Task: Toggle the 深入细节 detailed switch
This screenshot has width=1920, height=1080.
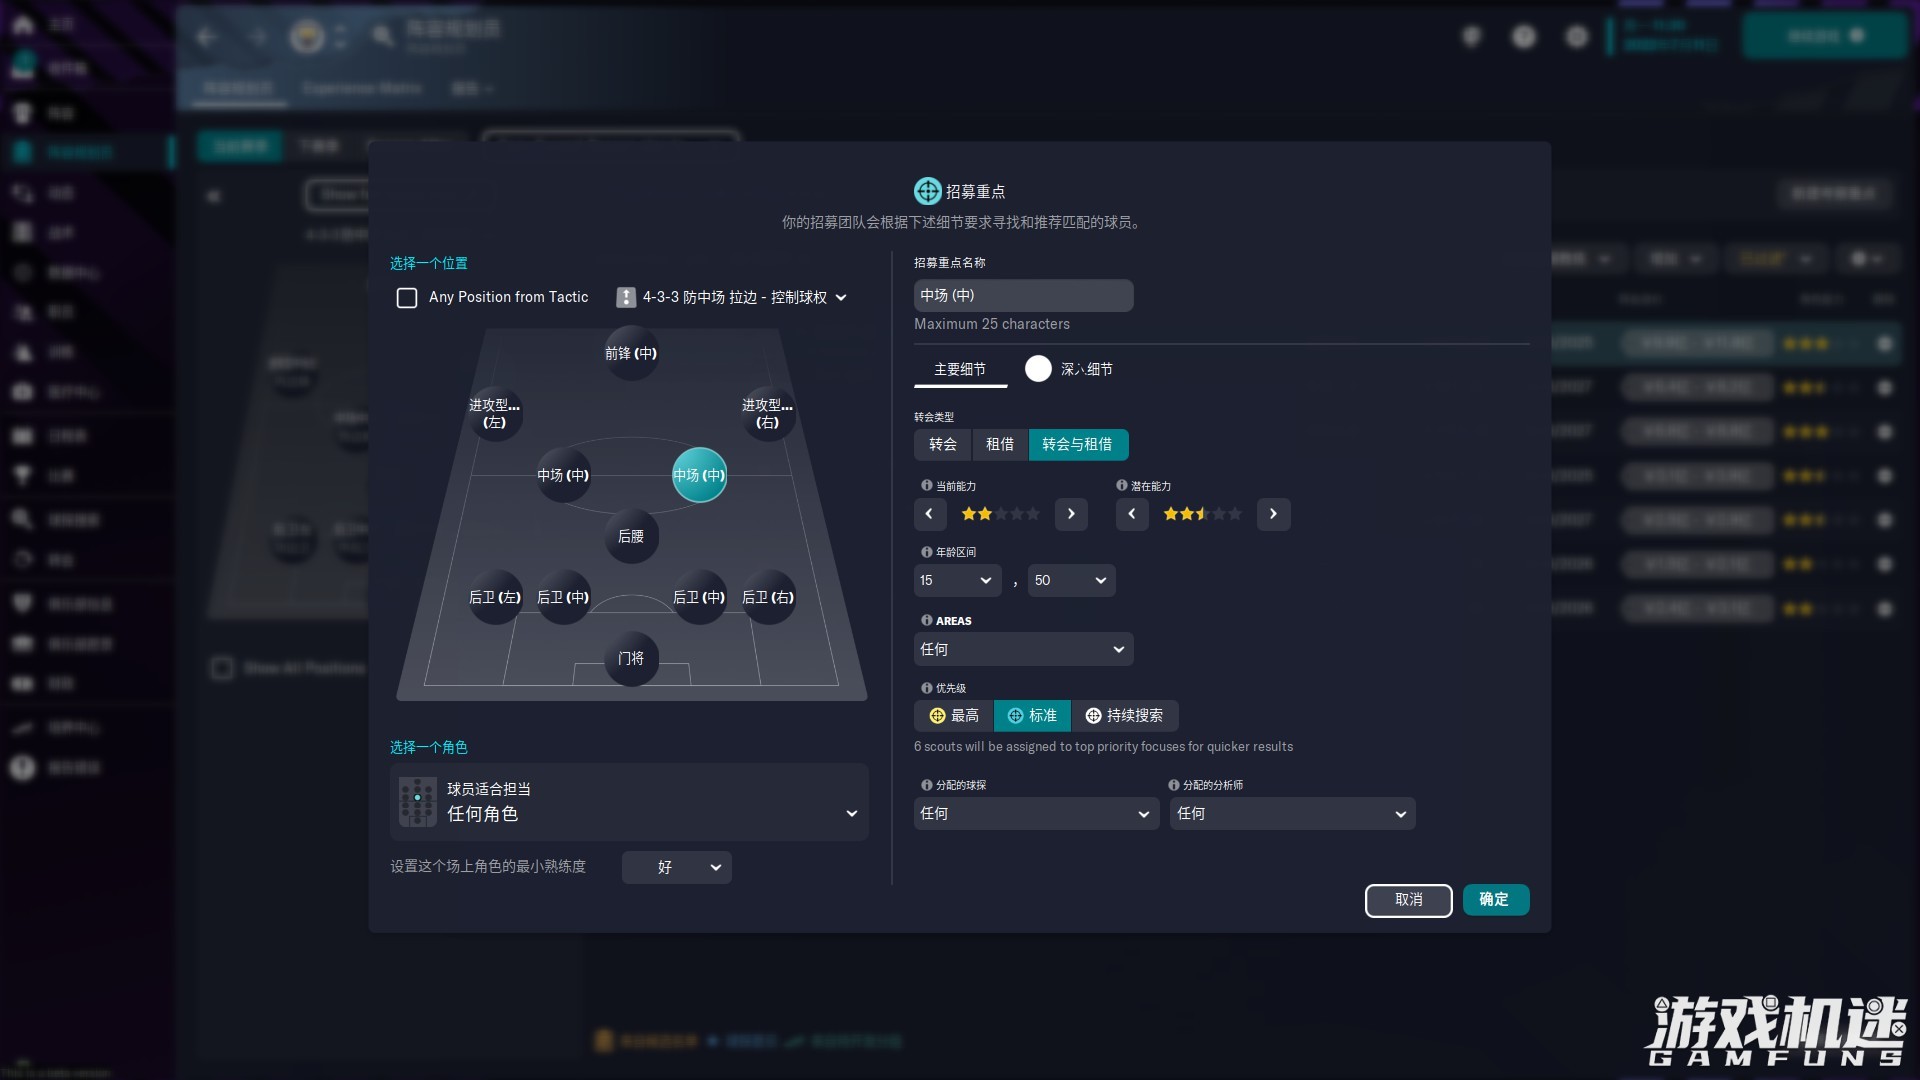Action: tap(1039, 369)
